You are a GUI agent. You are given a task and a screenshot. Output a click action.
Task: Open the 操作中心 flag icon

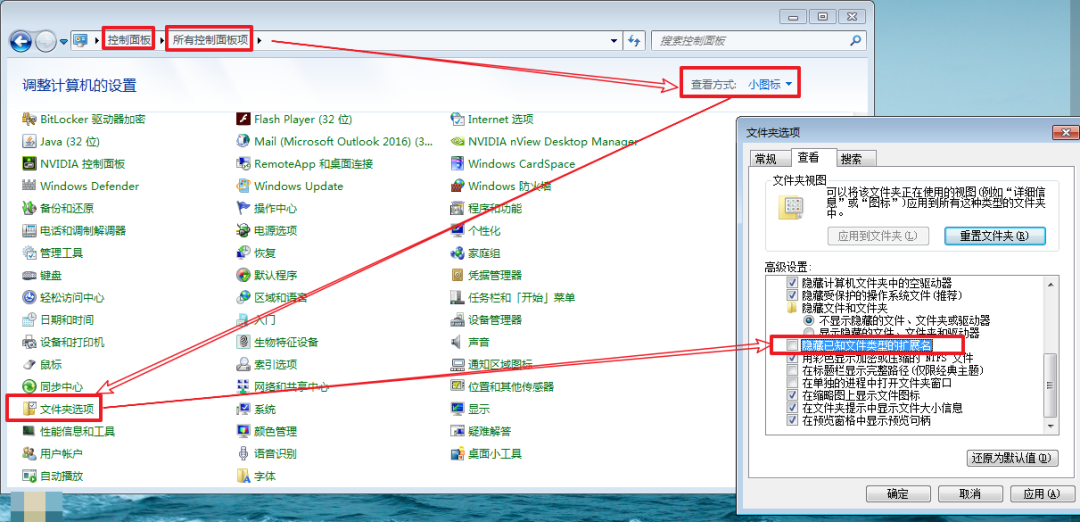tap(242, 208)
